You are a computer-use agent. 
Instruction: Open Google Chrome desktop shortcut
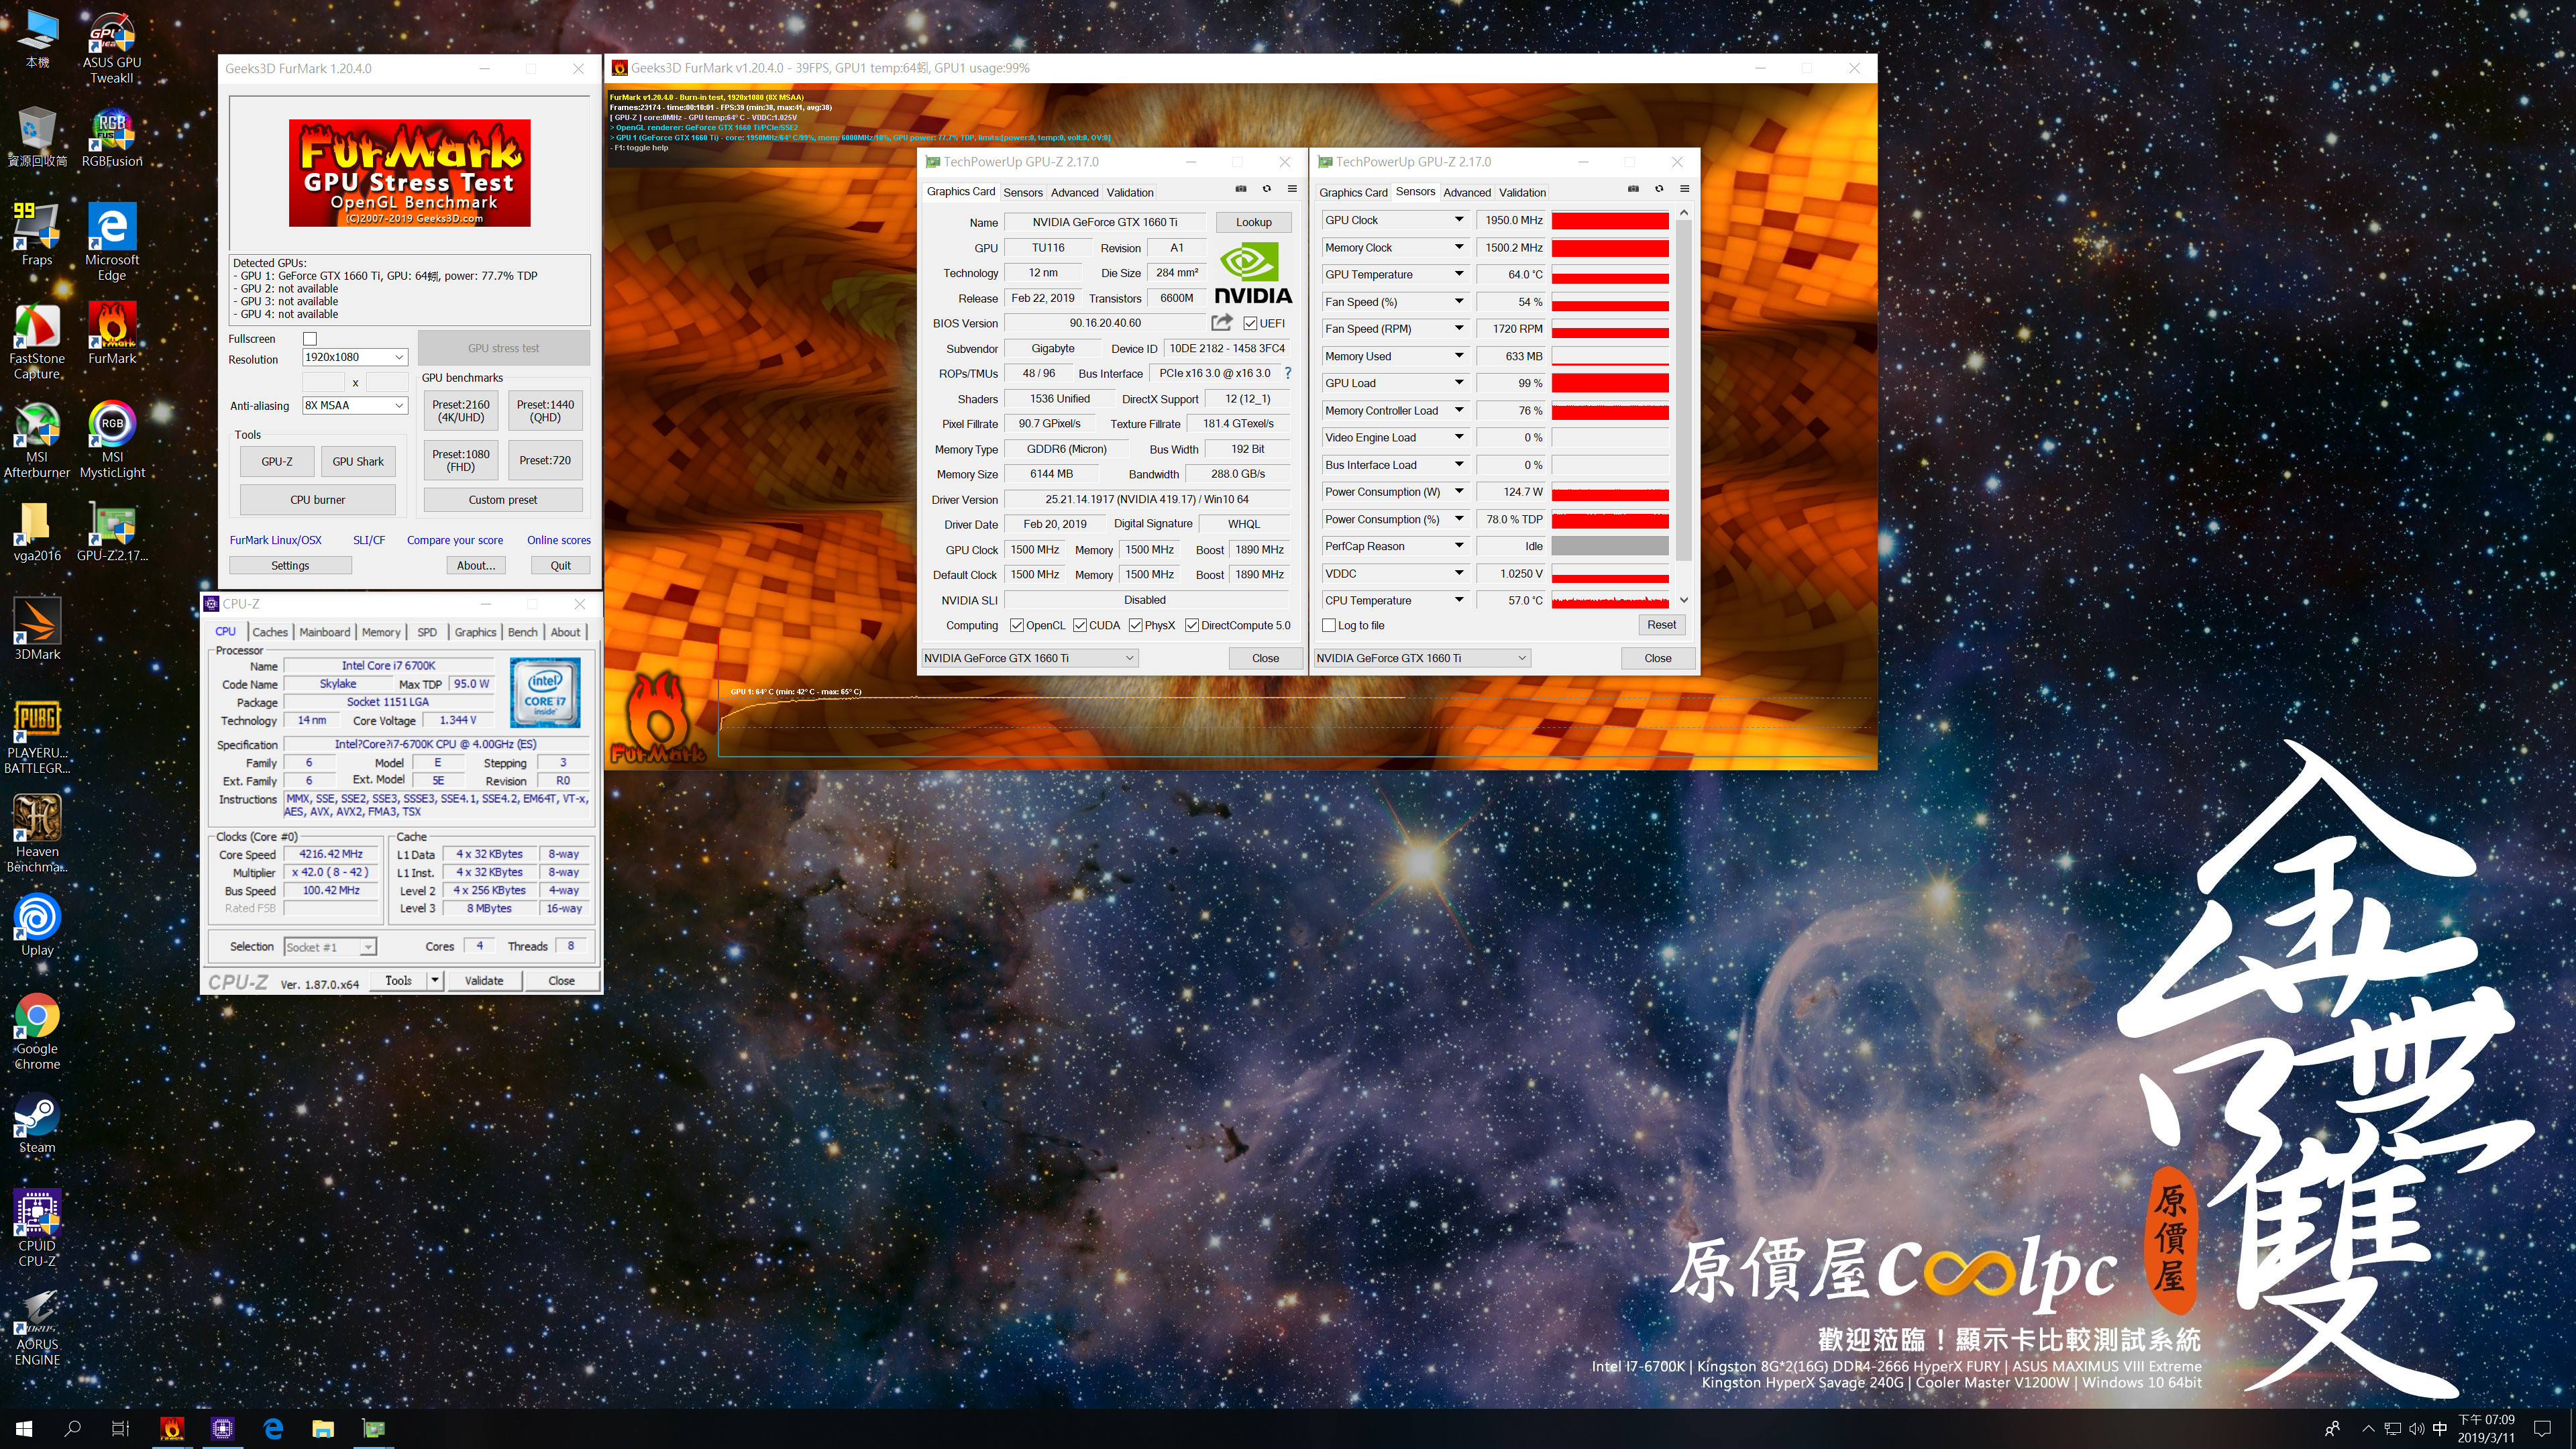tap(37, 1031)
